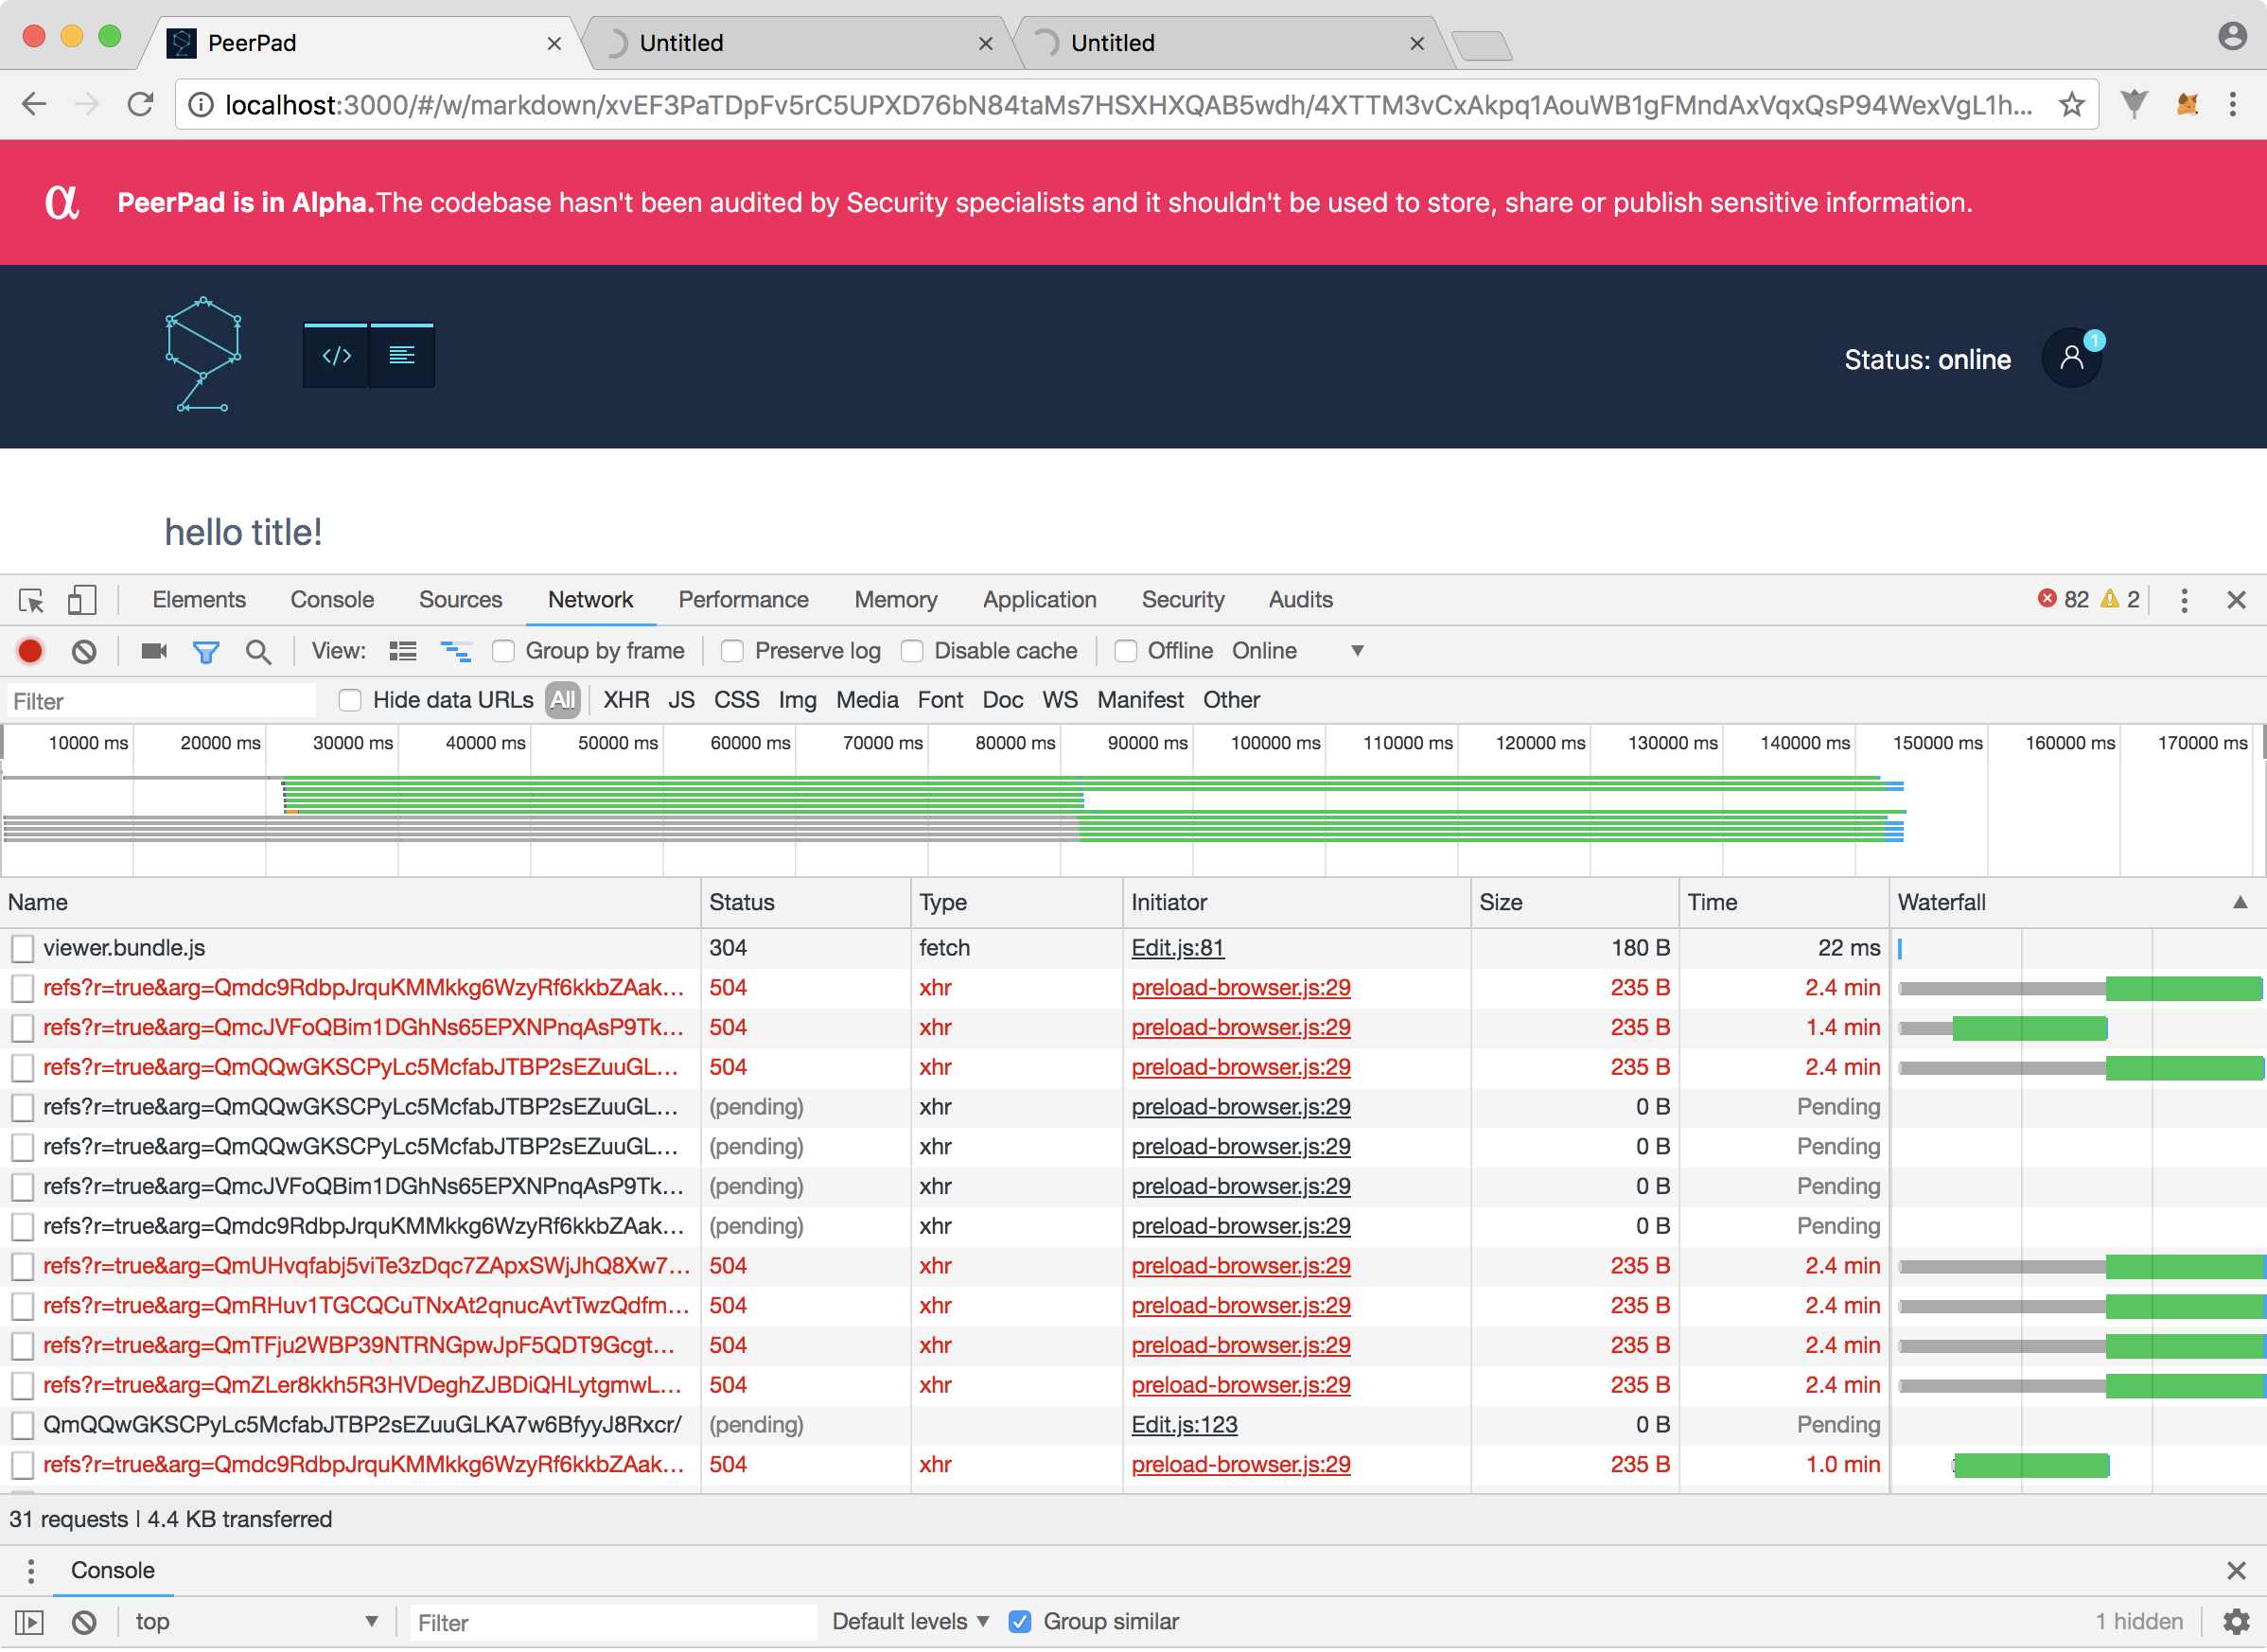Screen dimensions: 2267x1652
Task: Open the Application tab in DevTools
Action: (1039, 600)
